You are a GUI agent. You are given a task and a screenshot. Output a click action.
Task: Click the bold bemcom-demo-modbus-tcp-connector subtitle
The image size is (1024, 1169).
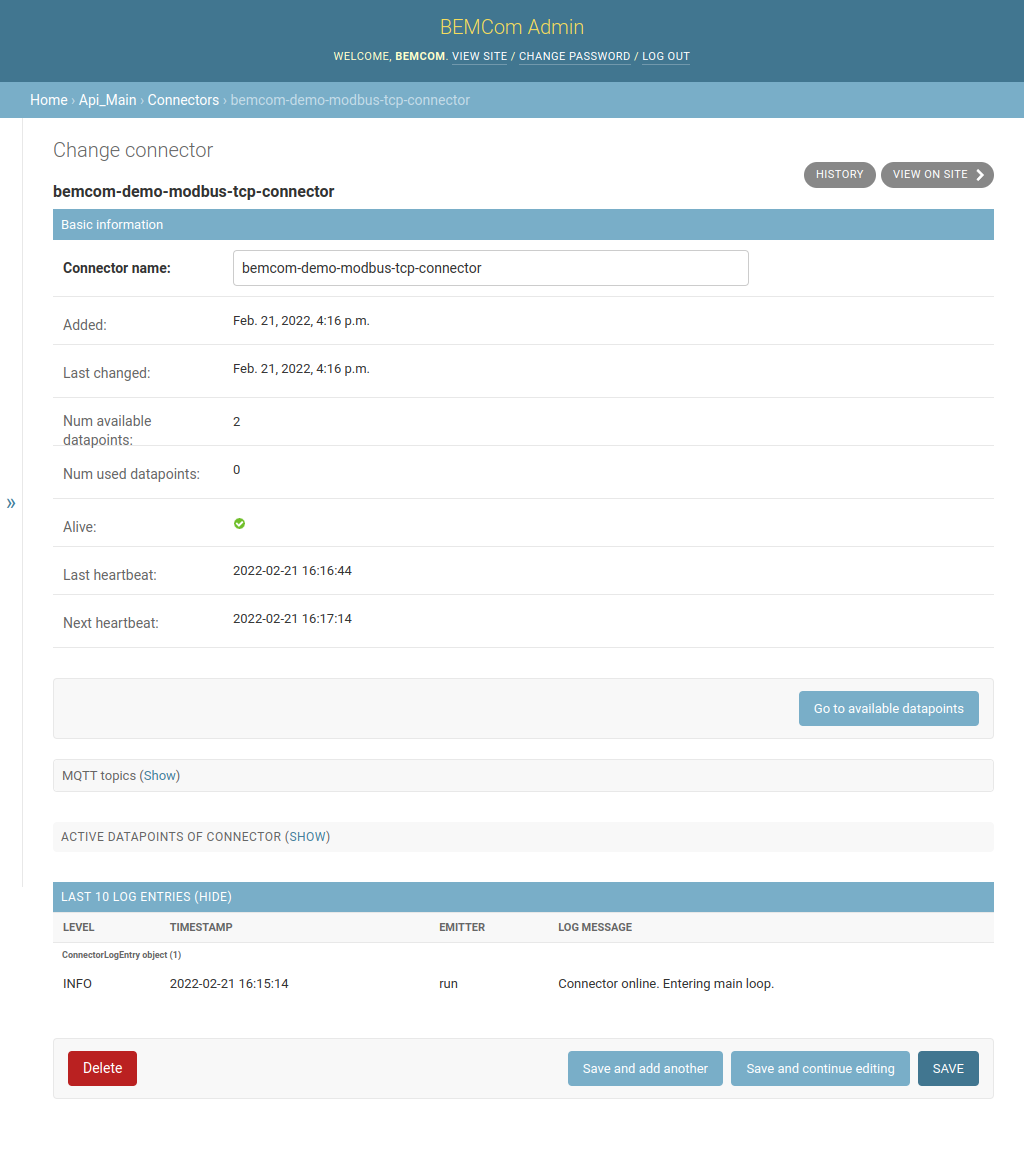194,192
